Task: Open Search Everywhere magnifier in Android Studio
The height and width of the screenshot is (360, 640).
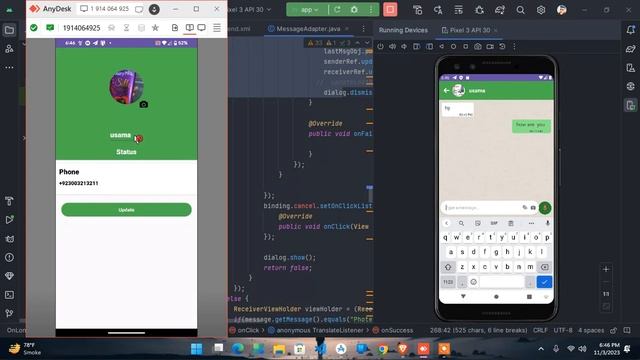Action: pos(520,10)
